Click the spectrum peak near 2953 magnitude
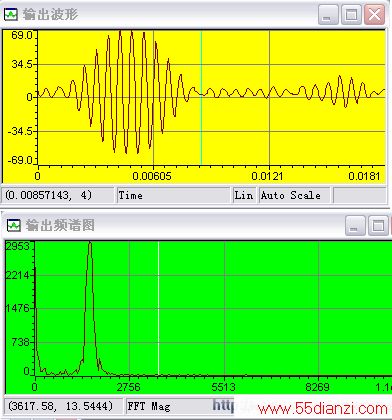The image size is (392, 420). 90,244
